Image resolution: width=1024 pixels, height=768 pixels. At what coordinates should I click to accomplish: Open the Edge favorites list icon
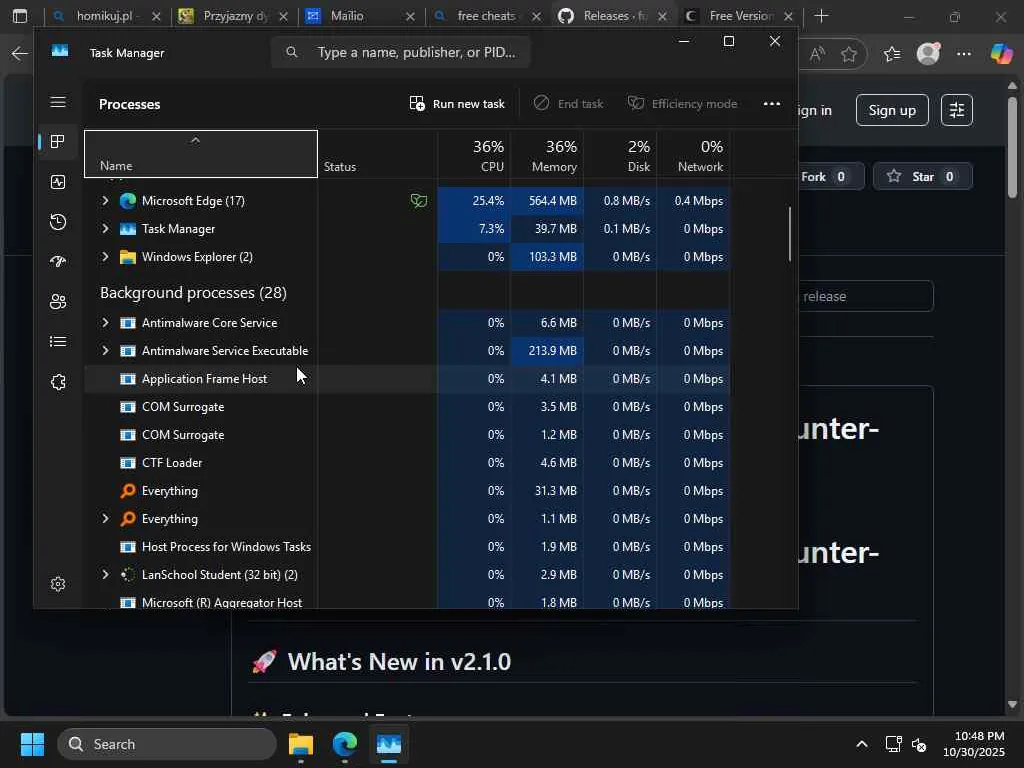[891, 54]
